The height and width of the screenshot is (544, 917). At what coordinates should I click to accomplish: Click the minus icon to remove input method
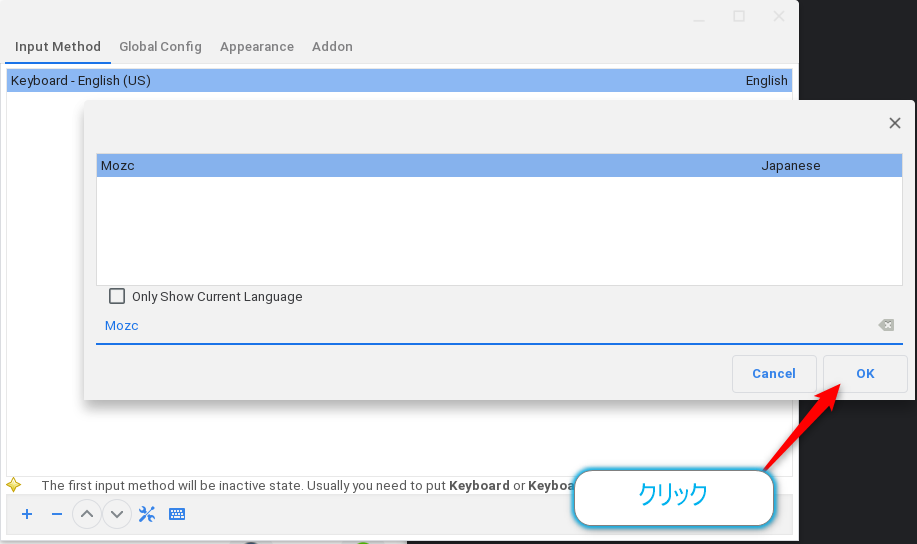57,514
